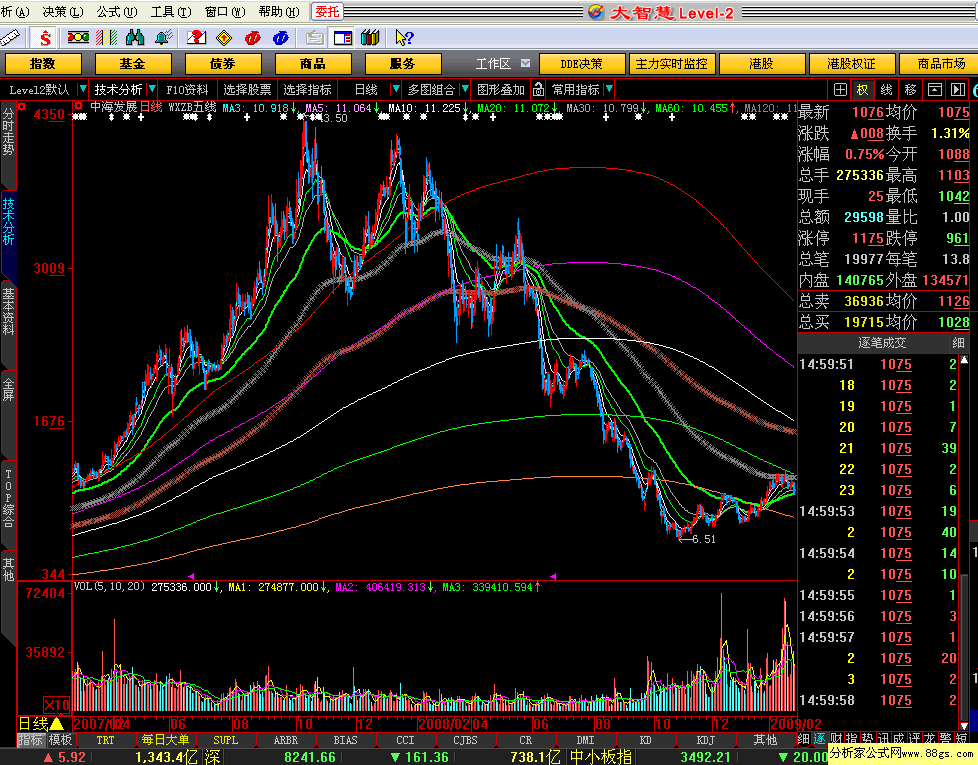Viewport: 978px width, 765px height.
Task: Open the 工作区 dropdown arrow
Action: tap(526, 64)
